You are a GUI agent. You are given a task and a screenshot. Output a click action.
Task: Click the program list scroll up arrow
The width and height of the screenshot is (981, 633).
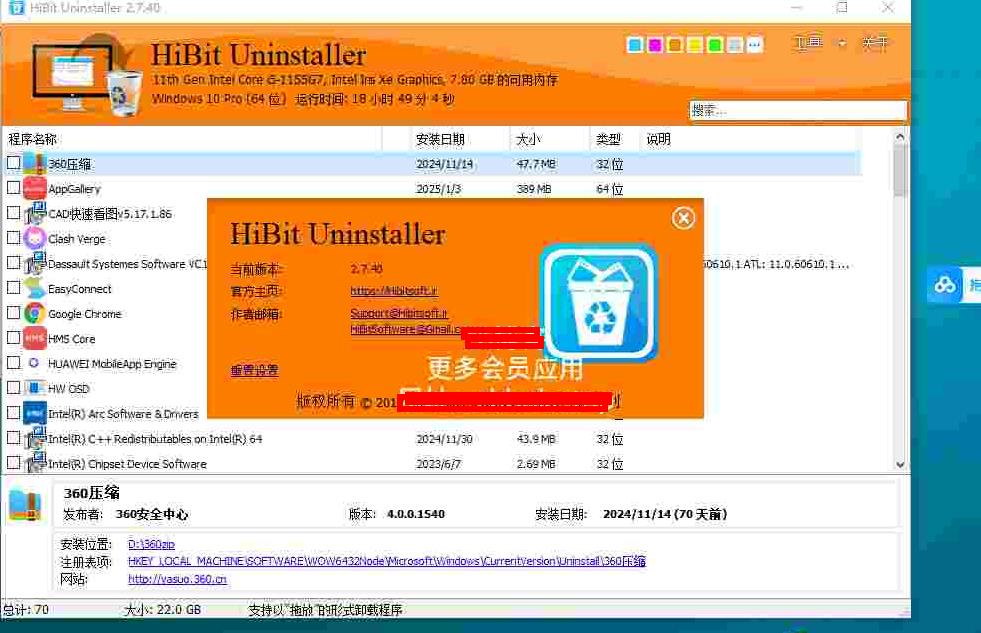(x=900, y=136)
